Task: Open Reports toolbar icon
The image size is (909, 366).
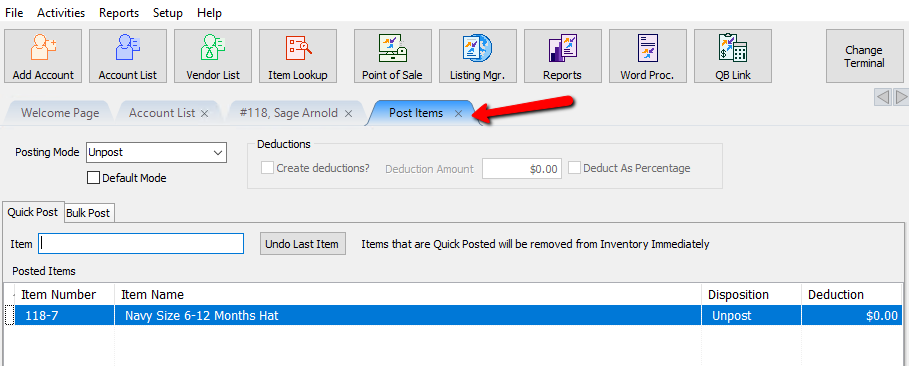Action: (562, 56)
